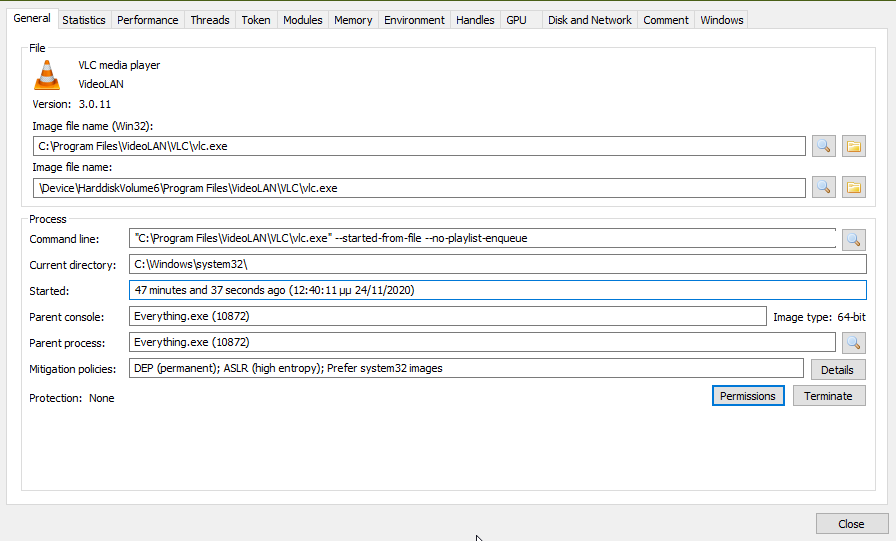The width and height of the screenshot is (896, 541).
Task: Go to the Token tab
Action: [256, 20]
